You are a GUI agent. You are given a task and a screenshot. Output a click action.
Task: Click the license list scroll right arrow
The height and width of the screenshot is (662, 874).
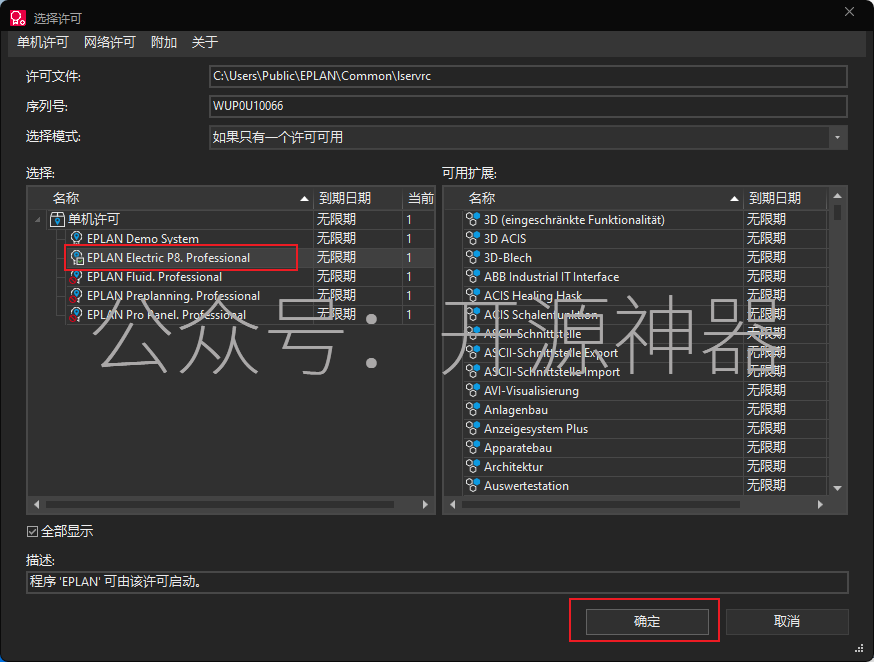pyautogui.click(x=425, y=504)
